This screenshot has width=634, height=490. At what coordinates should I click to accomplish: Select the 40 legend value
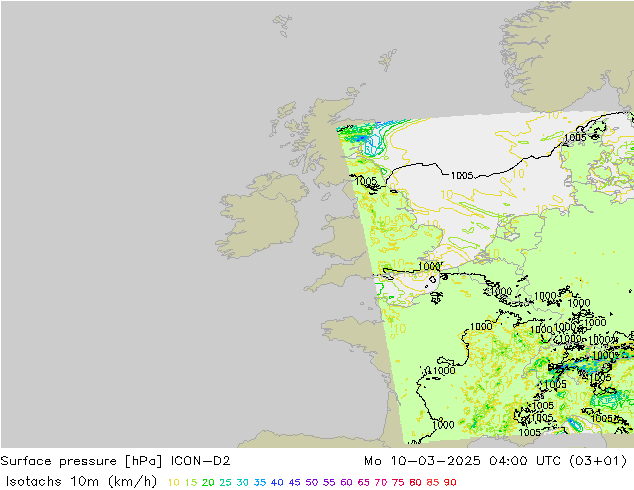[277, 482]
